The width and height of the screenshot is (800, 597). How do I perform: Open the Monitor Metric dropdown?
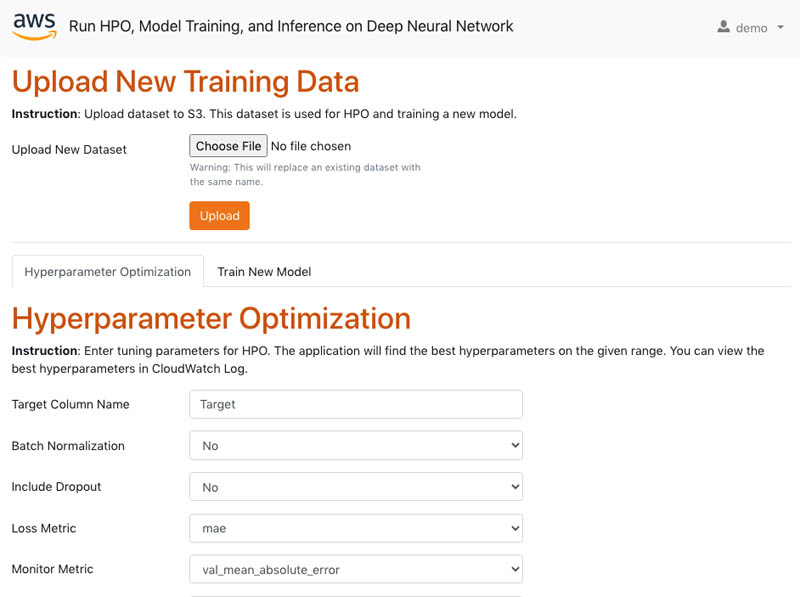[x=356, y=569]
